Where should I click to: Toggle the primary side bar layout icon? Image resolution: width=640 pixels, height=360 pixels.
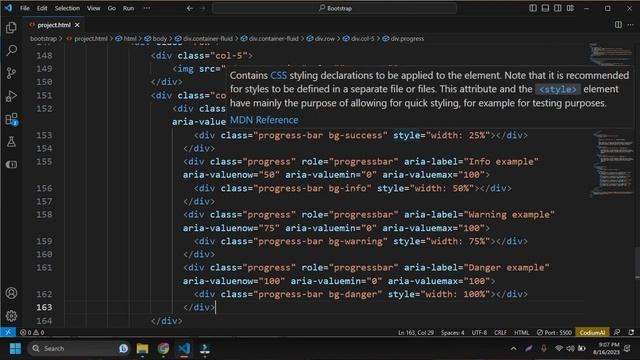click(x=533, y=8)
